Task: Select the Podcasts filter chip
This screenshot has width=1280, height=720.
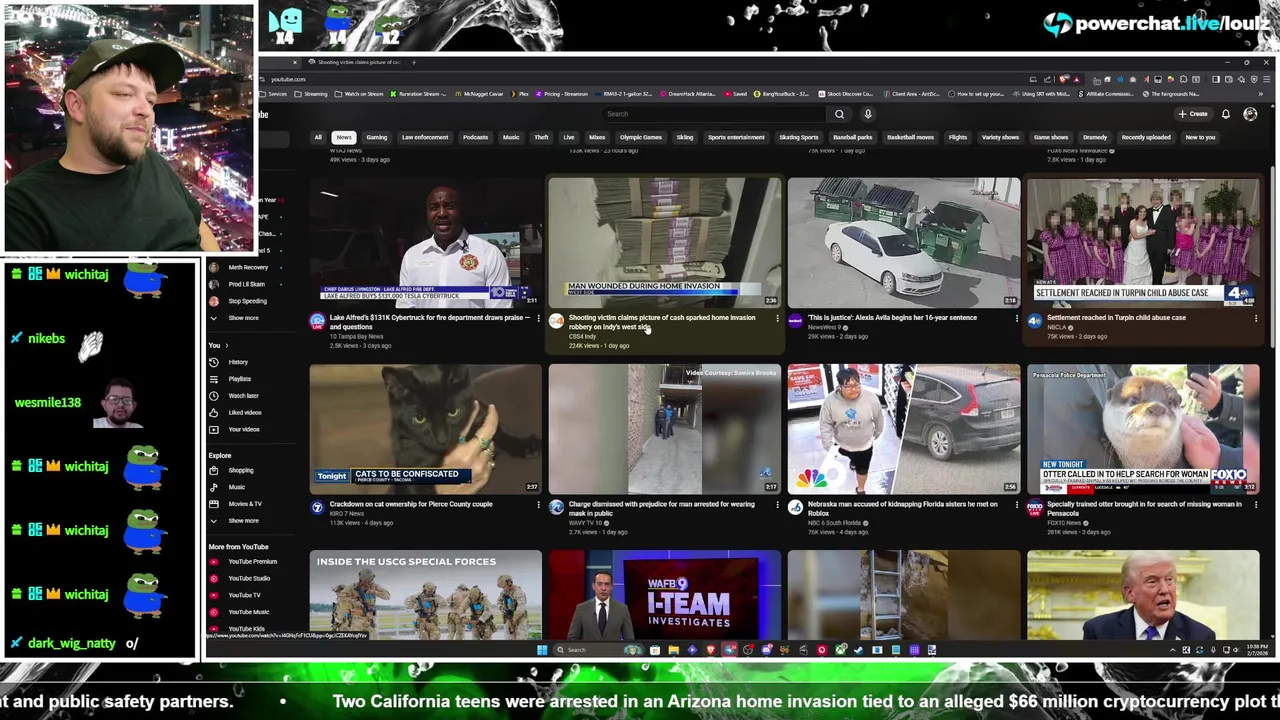Action: click(x=475, y=137)
